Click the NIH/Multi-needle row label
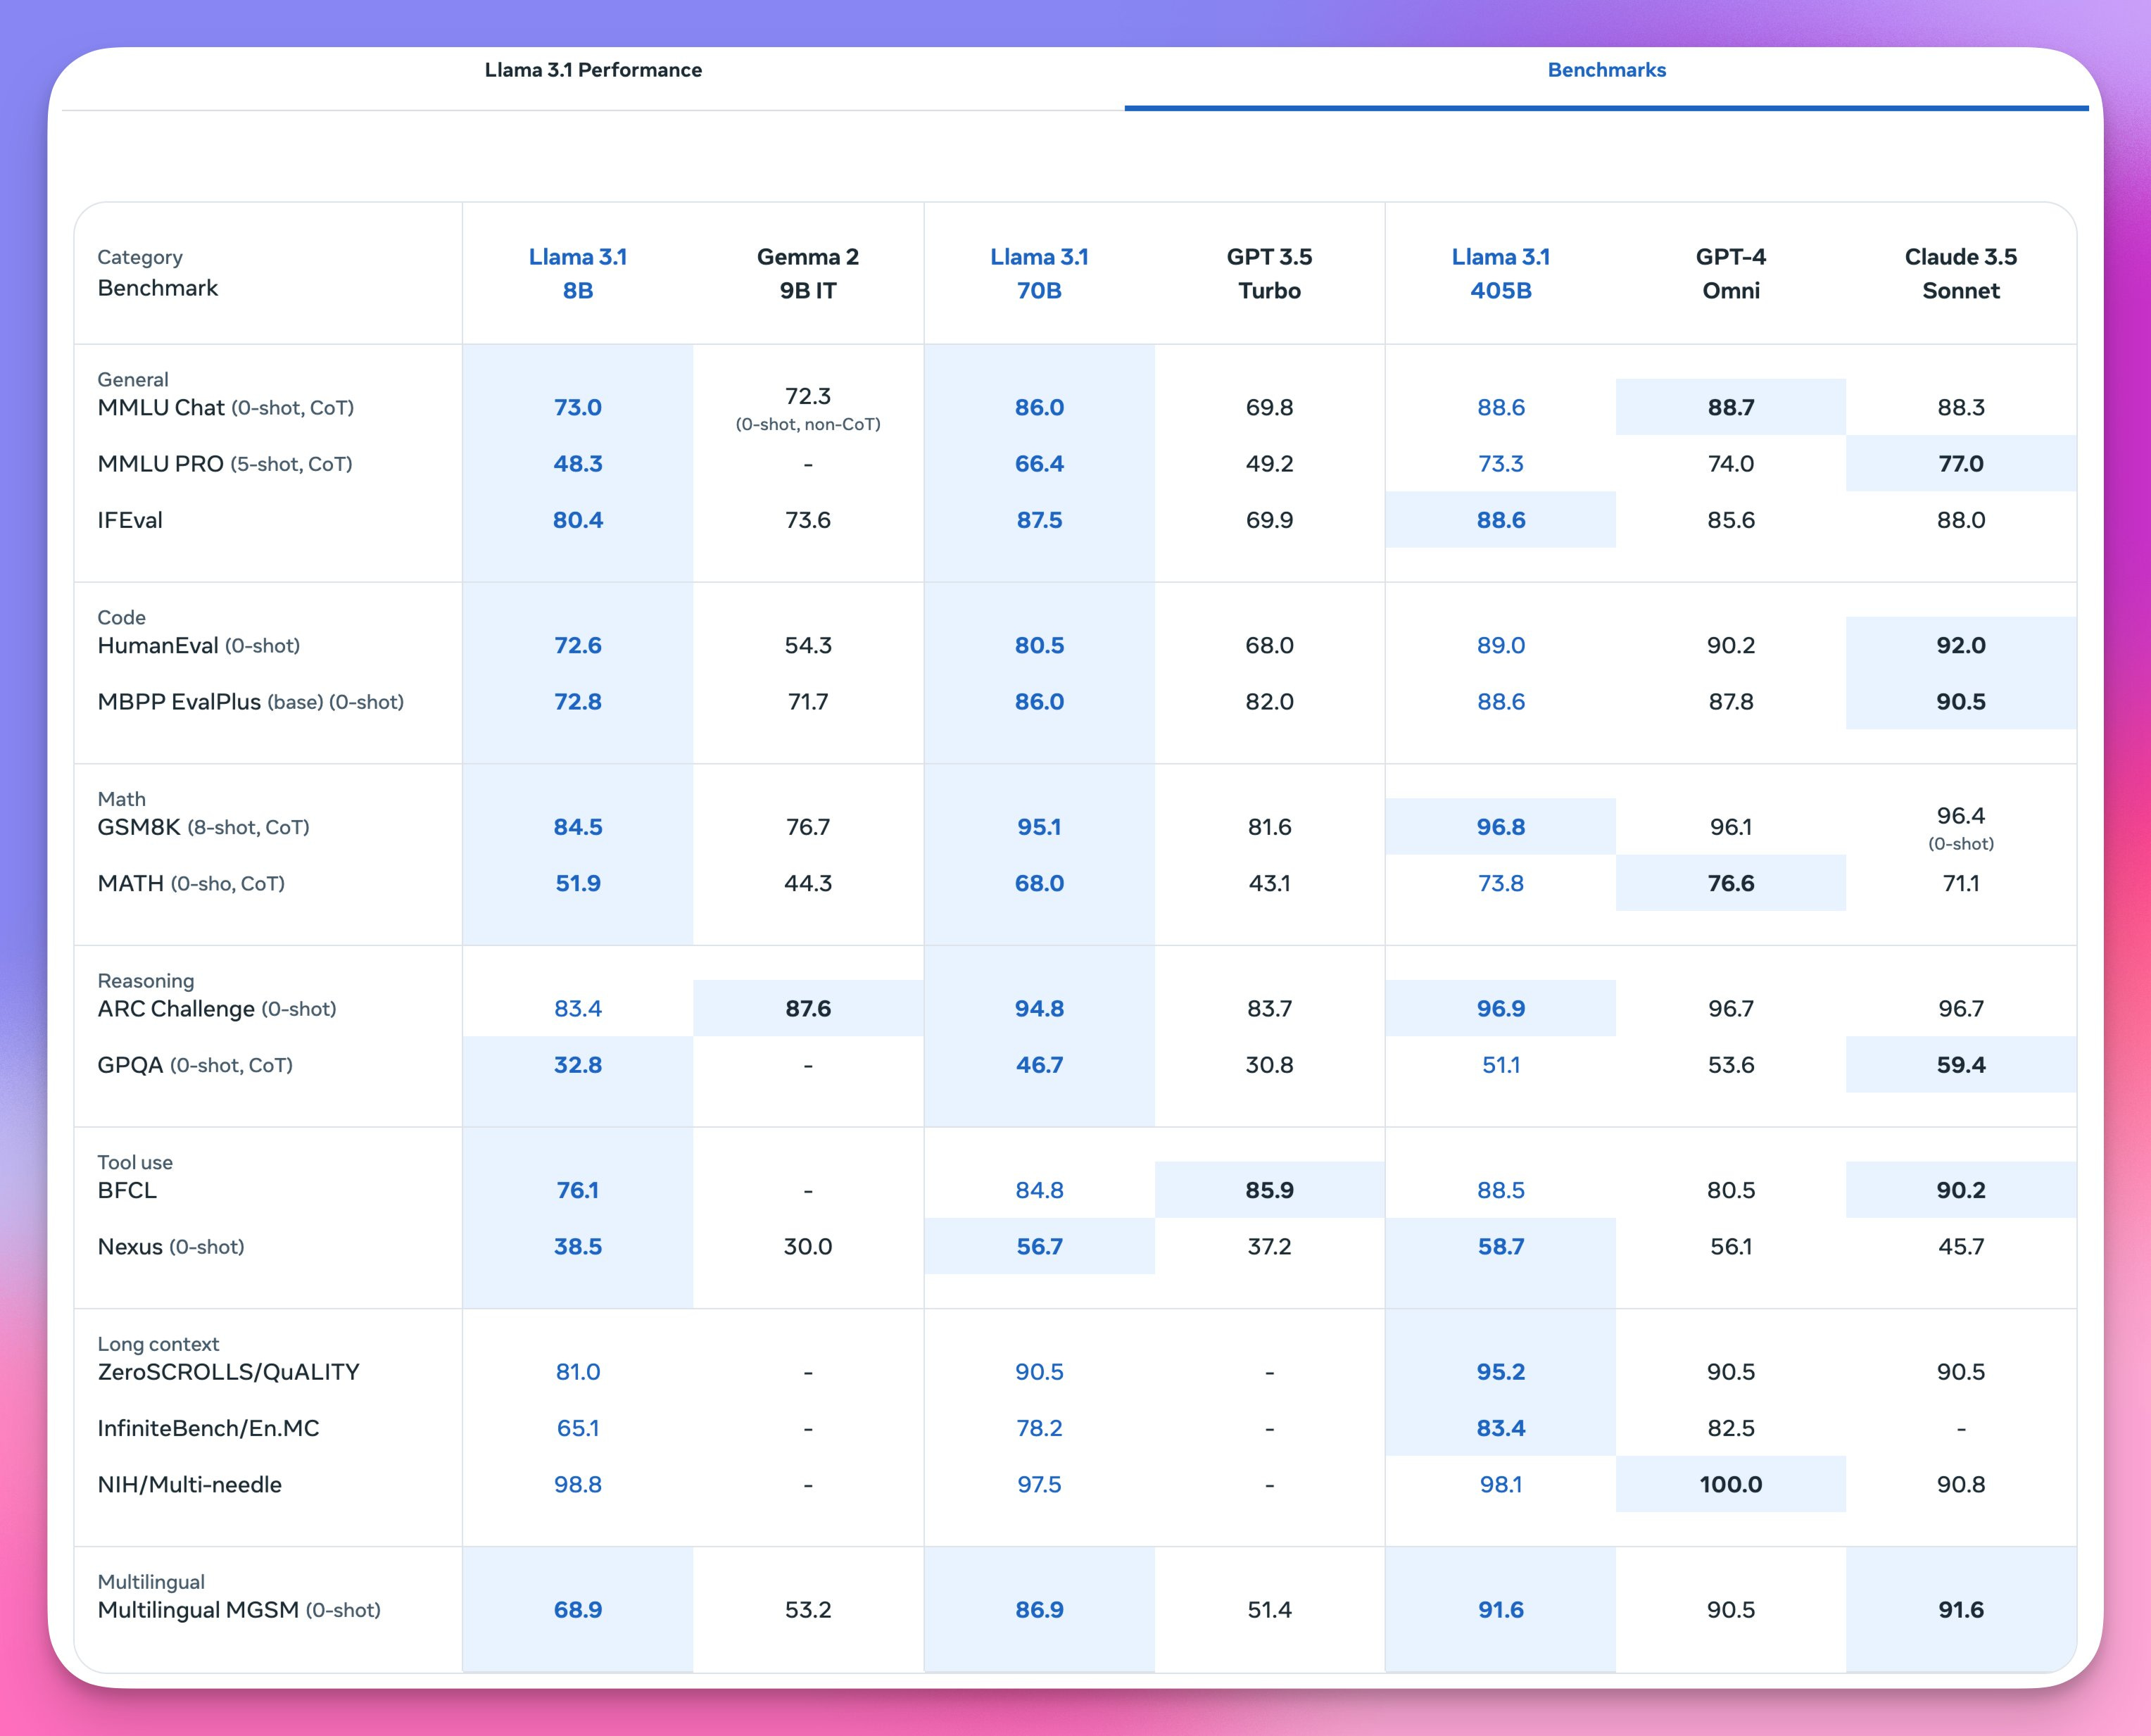The height and width of the screenshot is (1736, 2151). [189, 1485]
